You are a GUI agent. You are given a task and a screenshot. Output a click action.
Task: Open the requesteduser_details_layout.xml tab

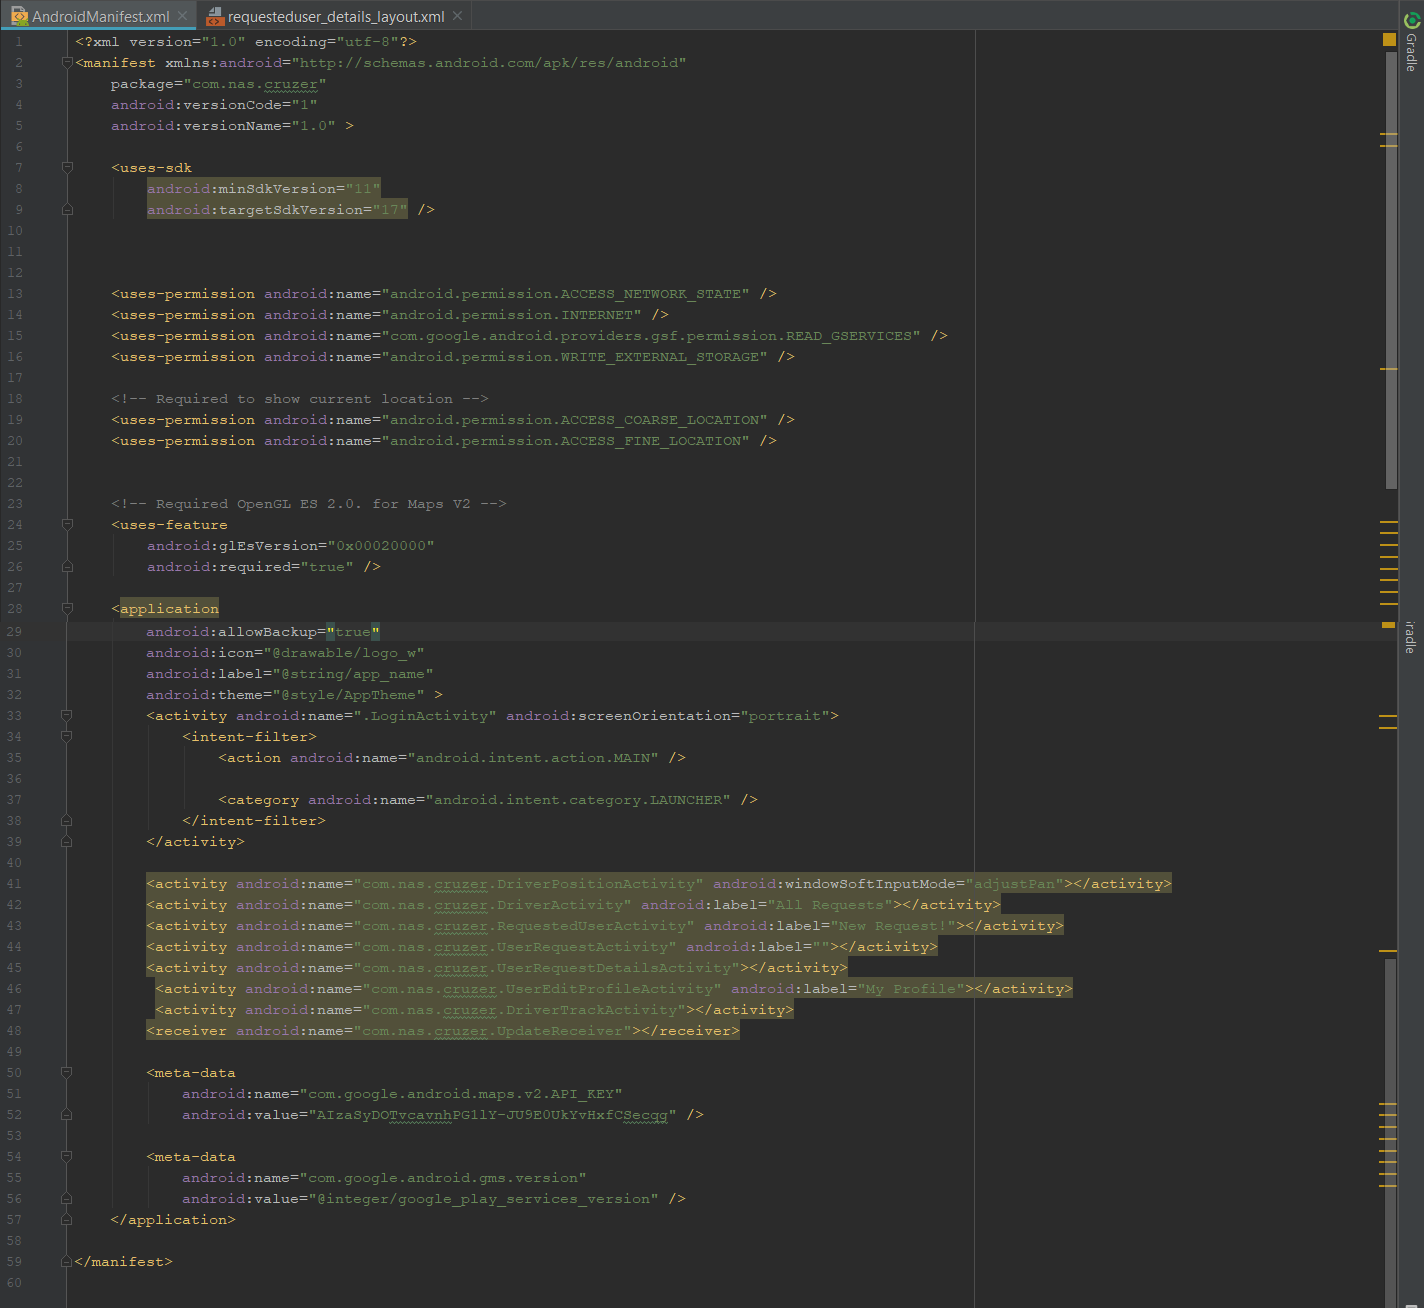pyautogui.click(x=335, y=16)
